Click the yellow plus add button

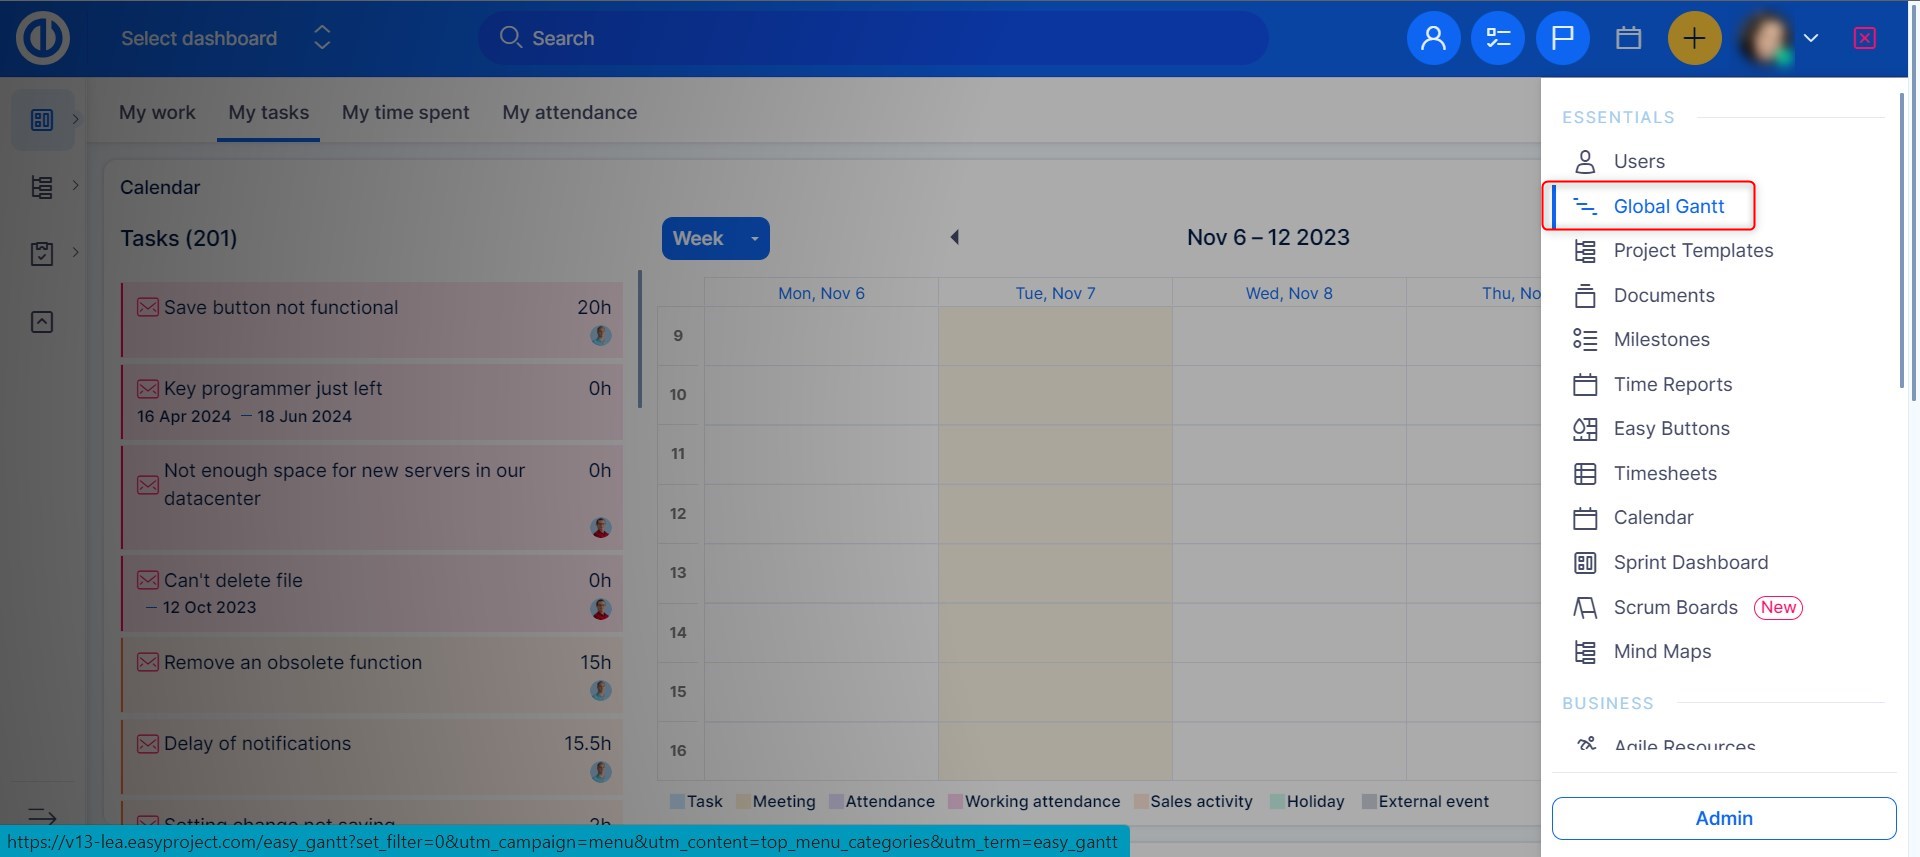[1694, 38]
